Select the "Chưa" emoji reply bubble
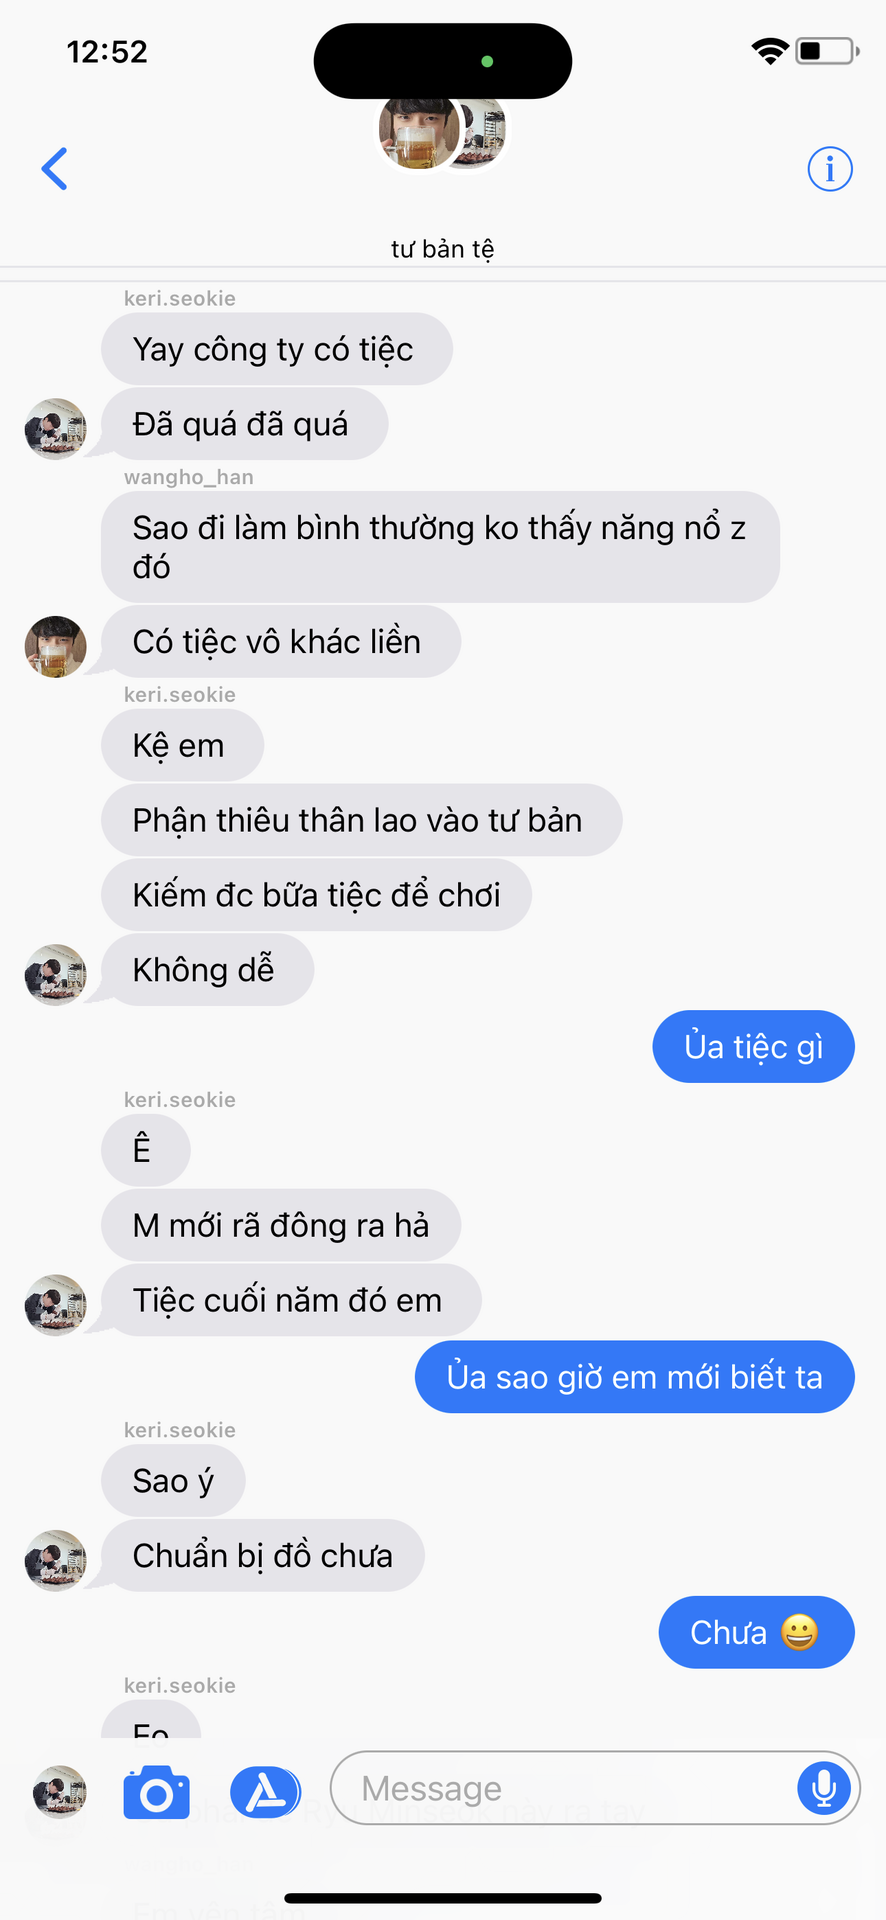The image size is (886, 1920). pos(757,1633)
